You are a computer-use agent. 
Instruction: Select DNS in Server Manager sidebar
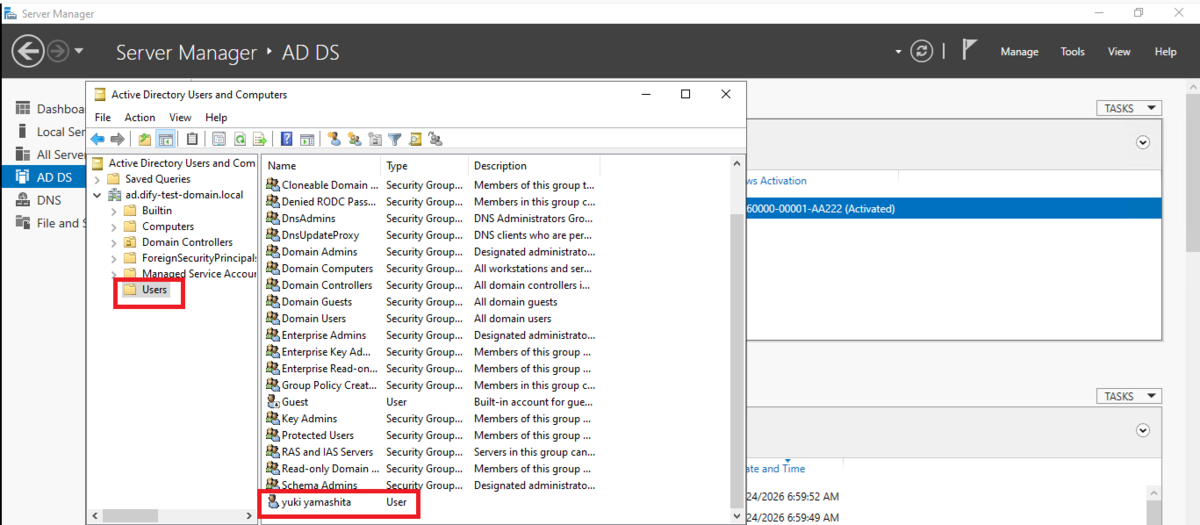pos(48,200)
